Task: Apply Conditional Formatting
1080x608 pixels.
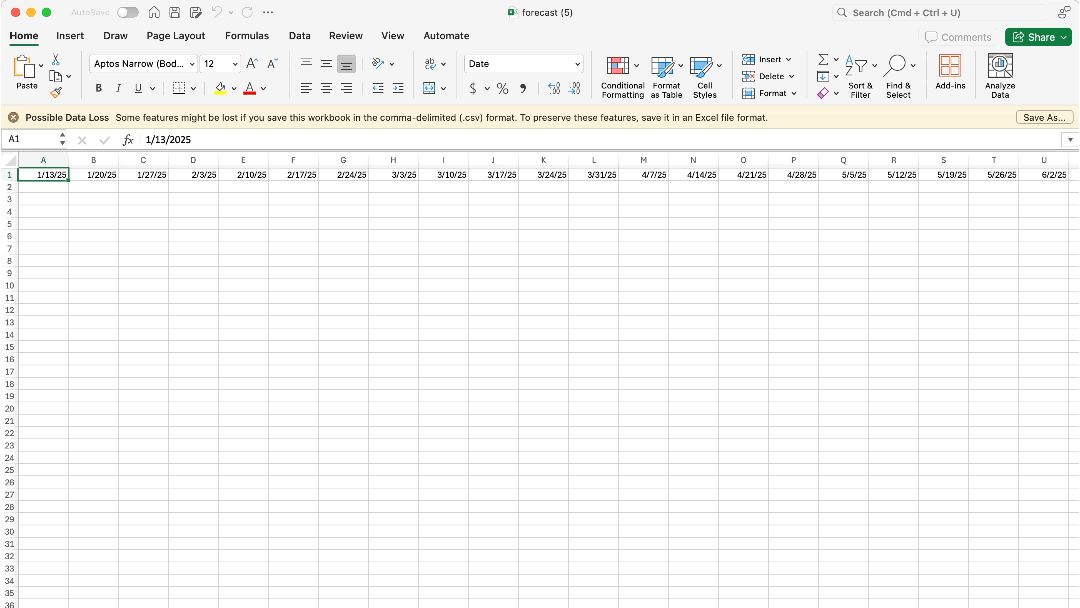Action: click(621, 73)
